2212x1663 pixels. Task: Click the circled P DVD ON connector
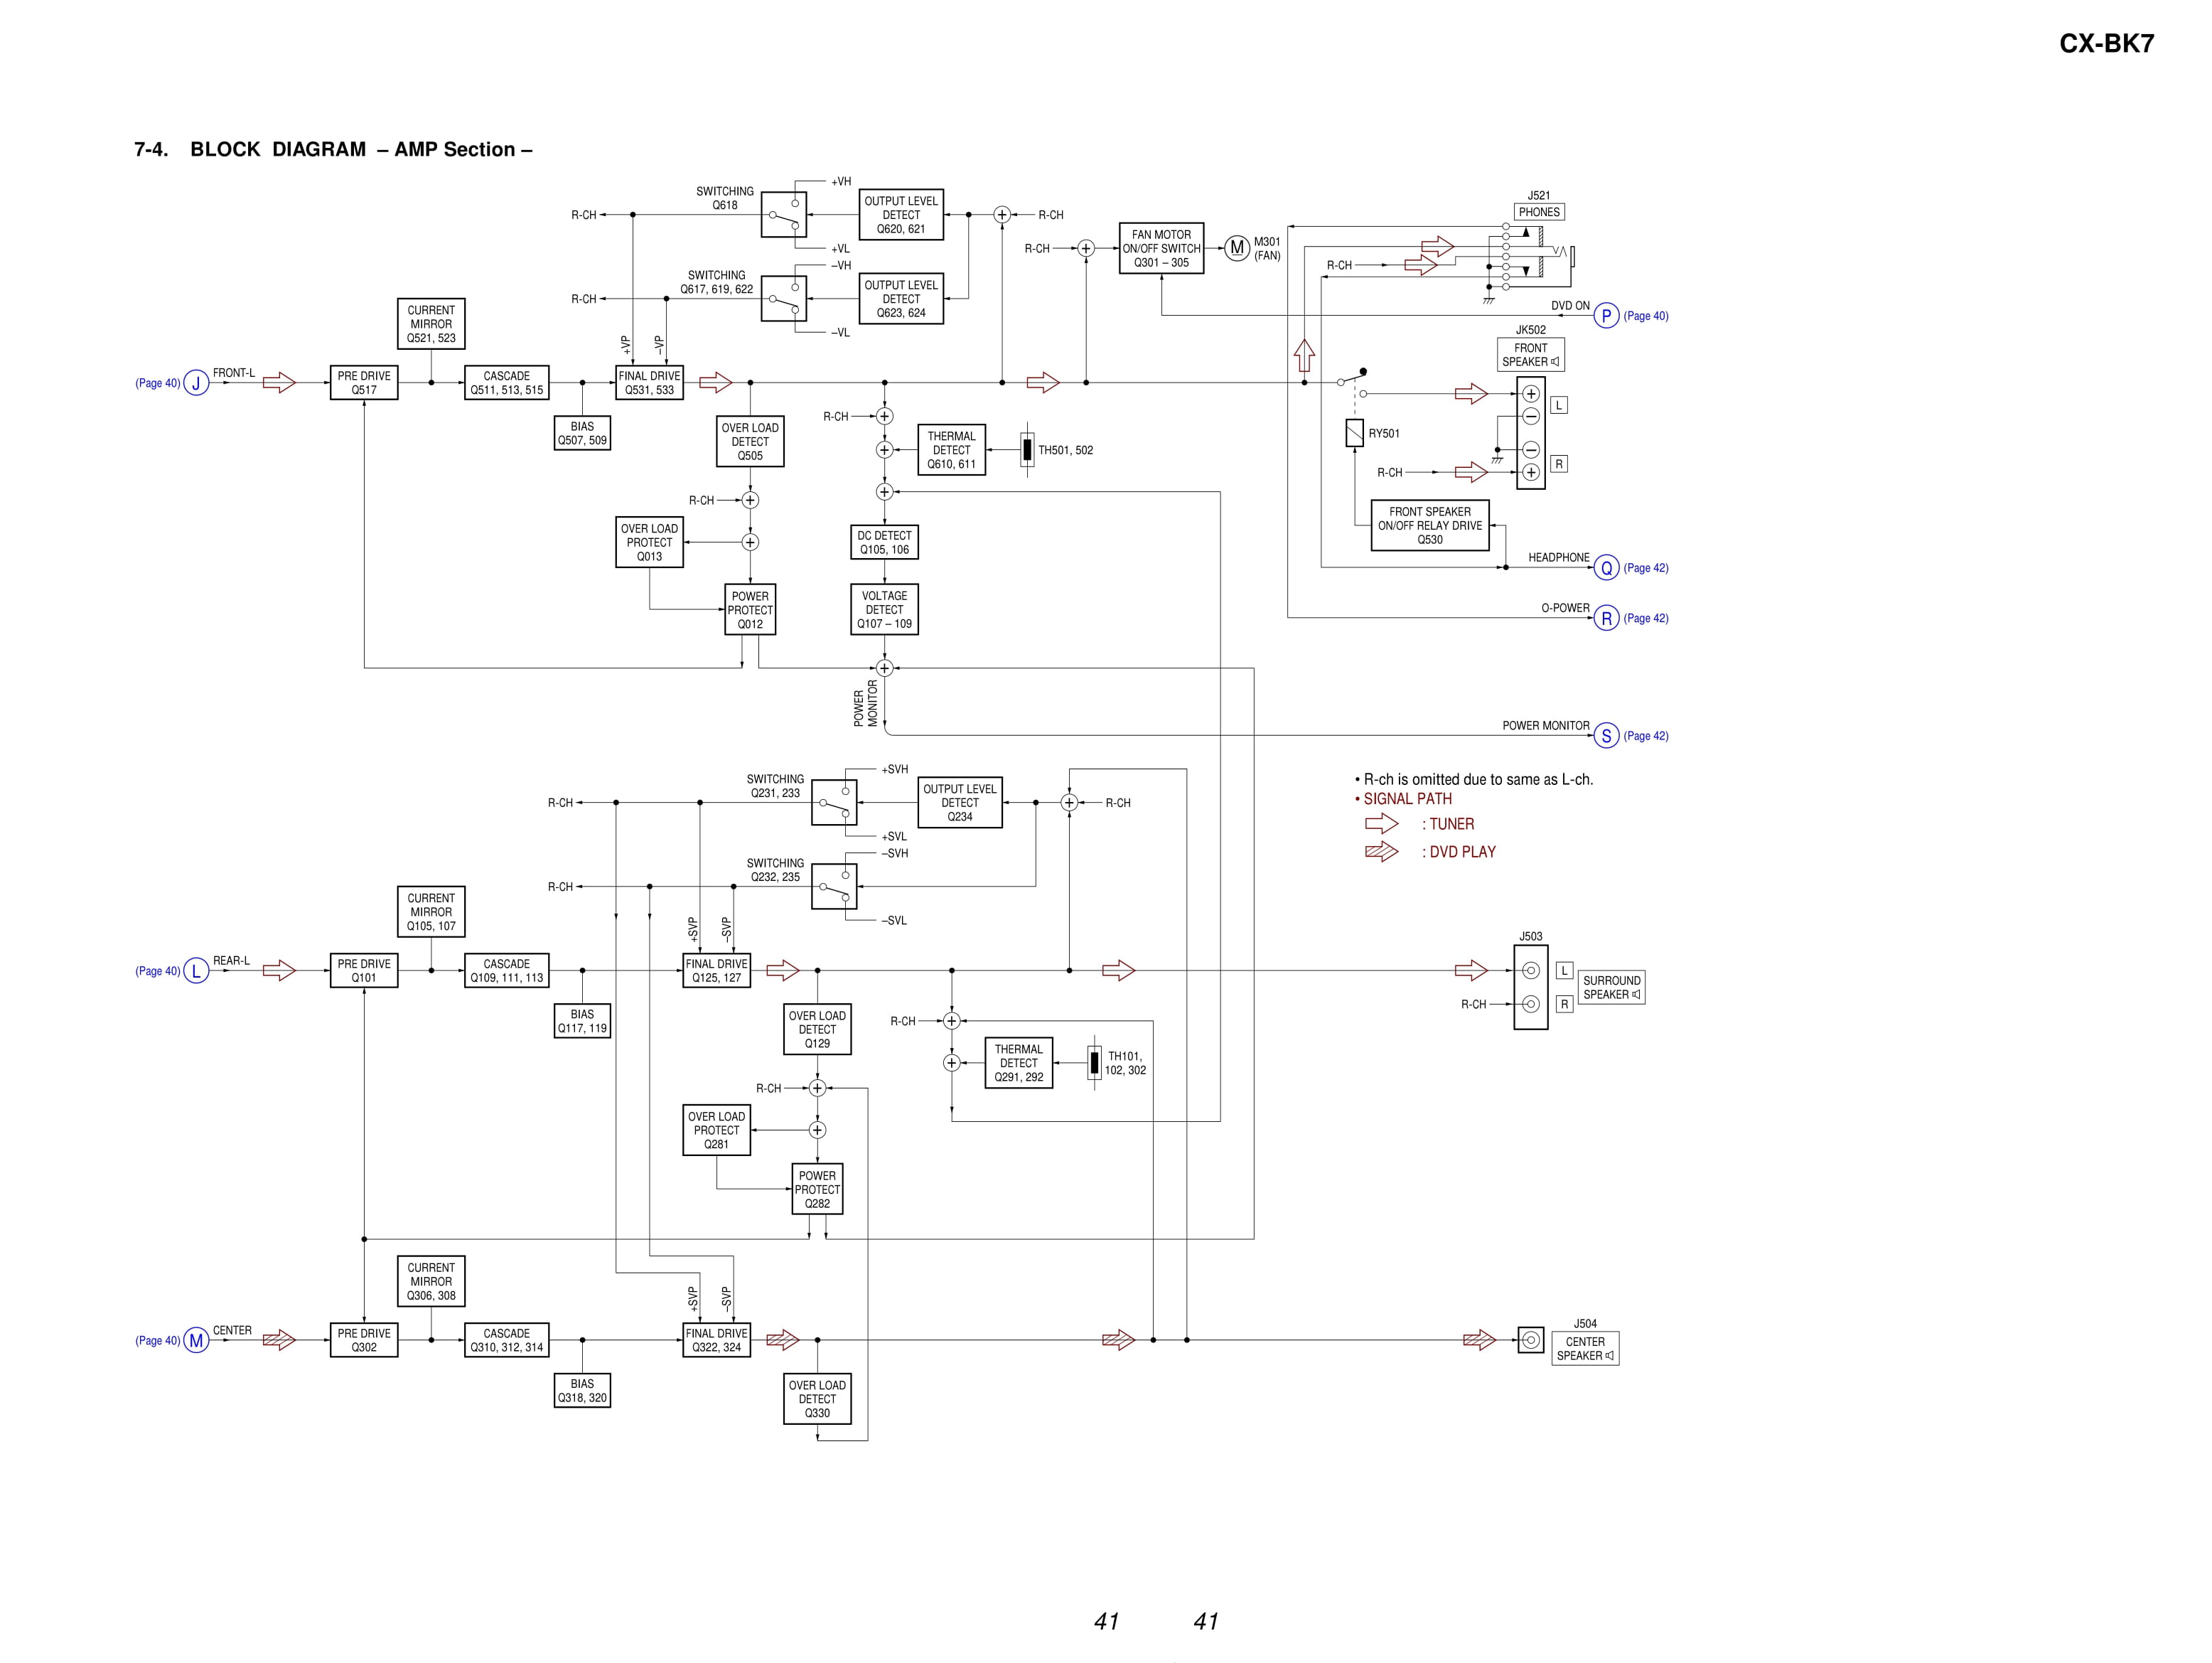pyautogui.click(x=1606, y=316)
